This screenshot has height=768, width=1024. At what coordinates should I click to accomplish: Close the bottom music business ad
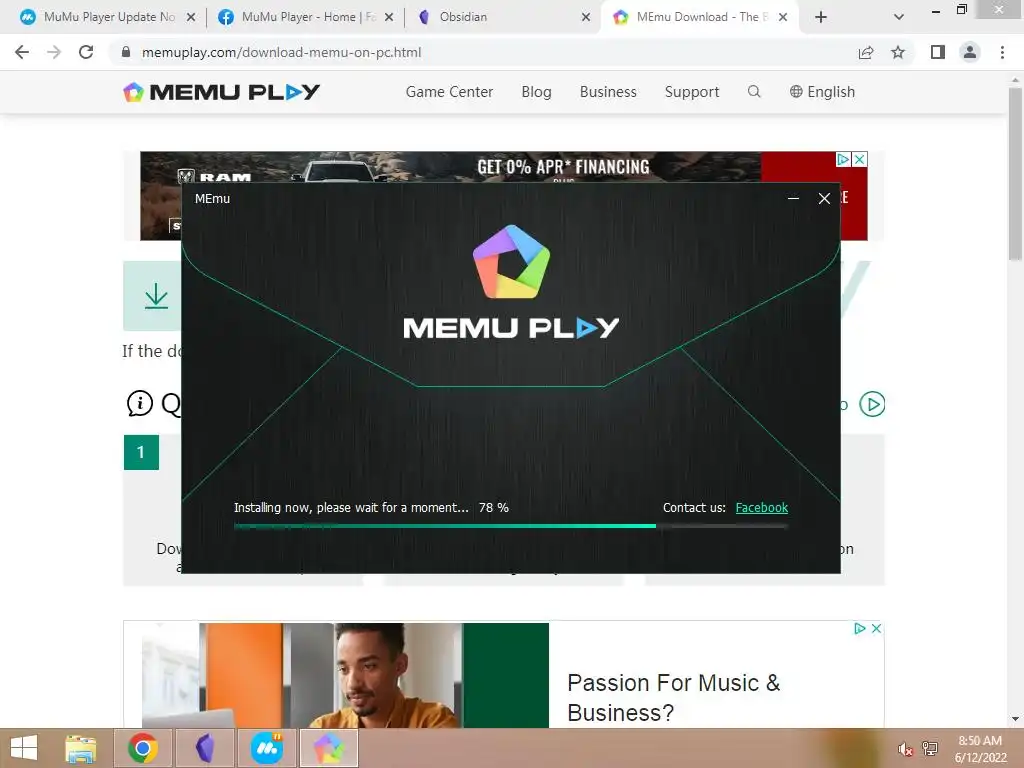[x=876, y=628]
